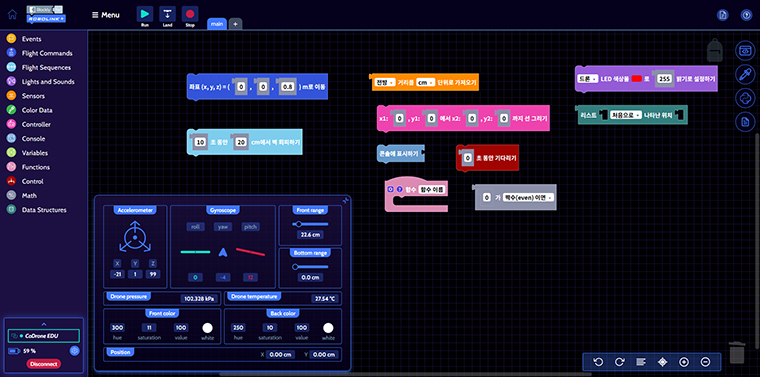Open the file icon in top bar
Screen dimensions: 760x377
pyautogui.click(x=723, y=15)
